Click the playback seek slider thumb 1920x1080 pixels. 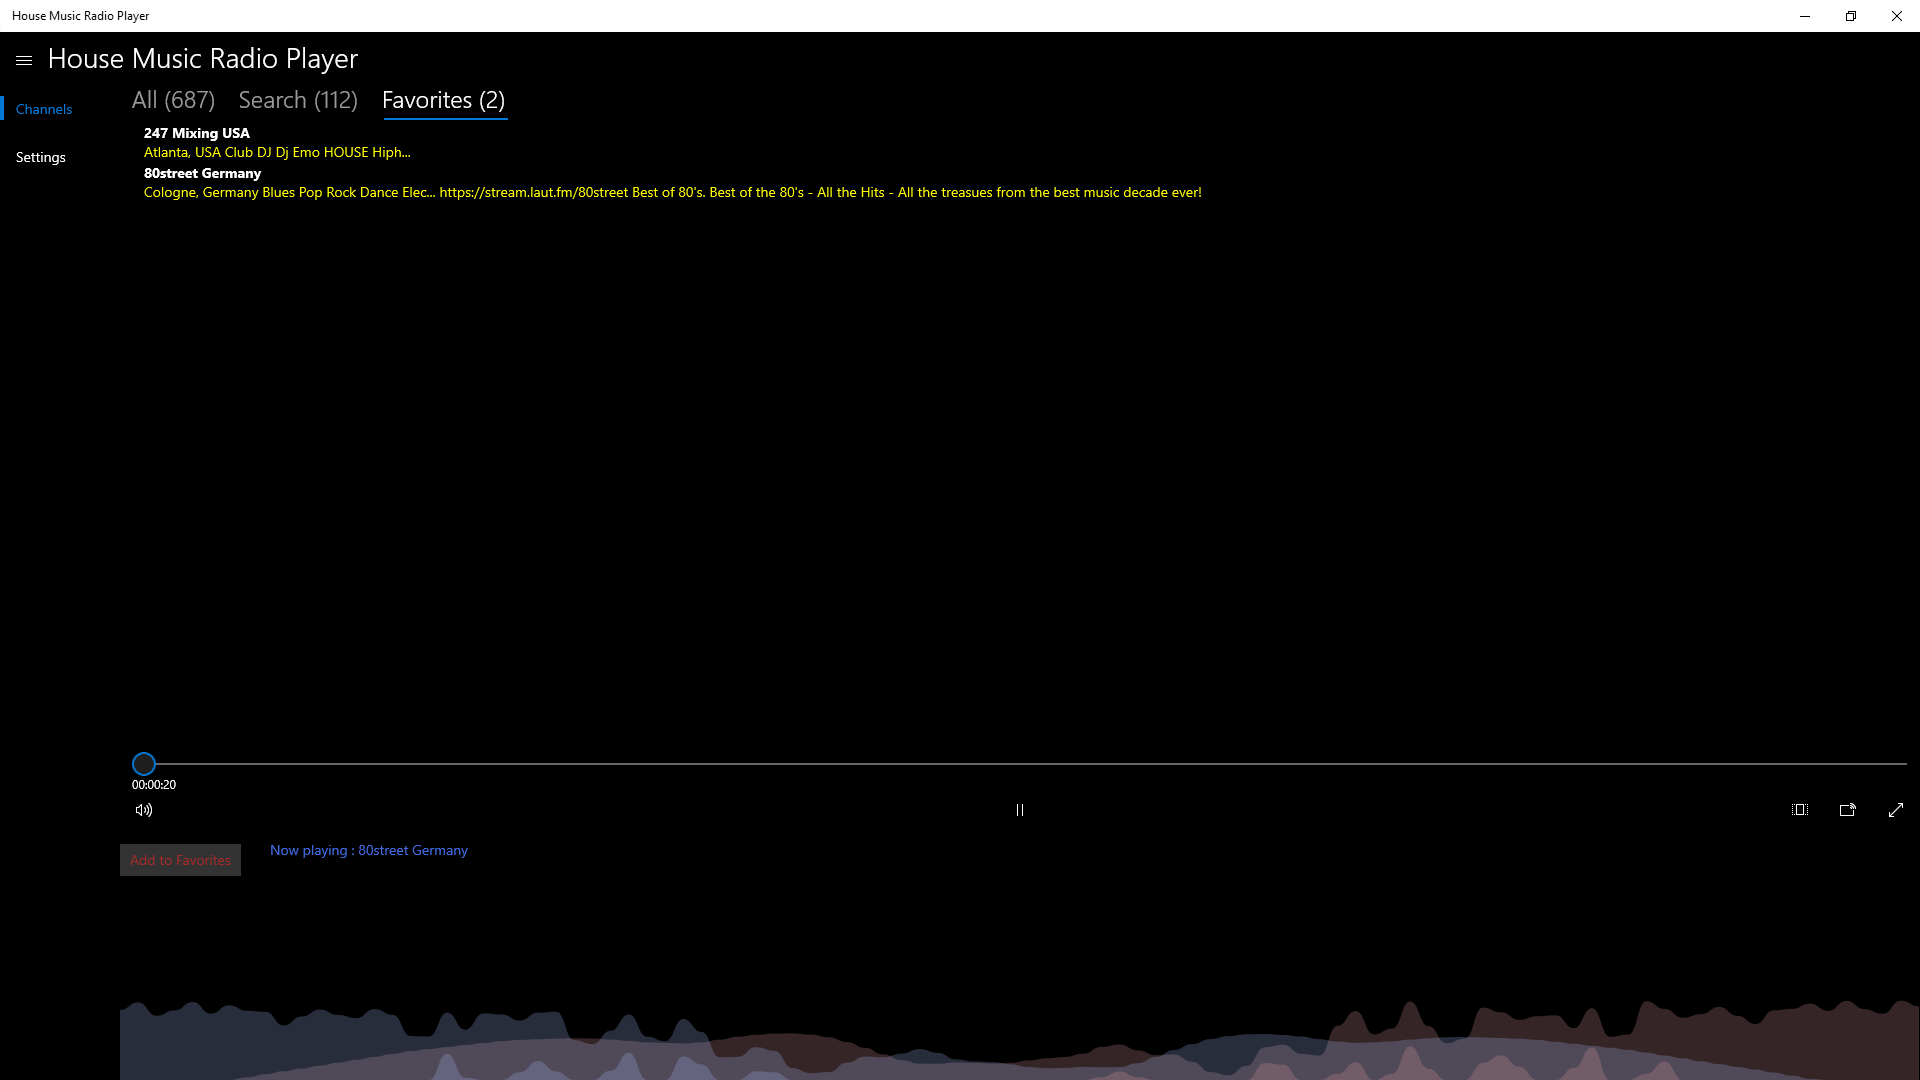(144, 764)
